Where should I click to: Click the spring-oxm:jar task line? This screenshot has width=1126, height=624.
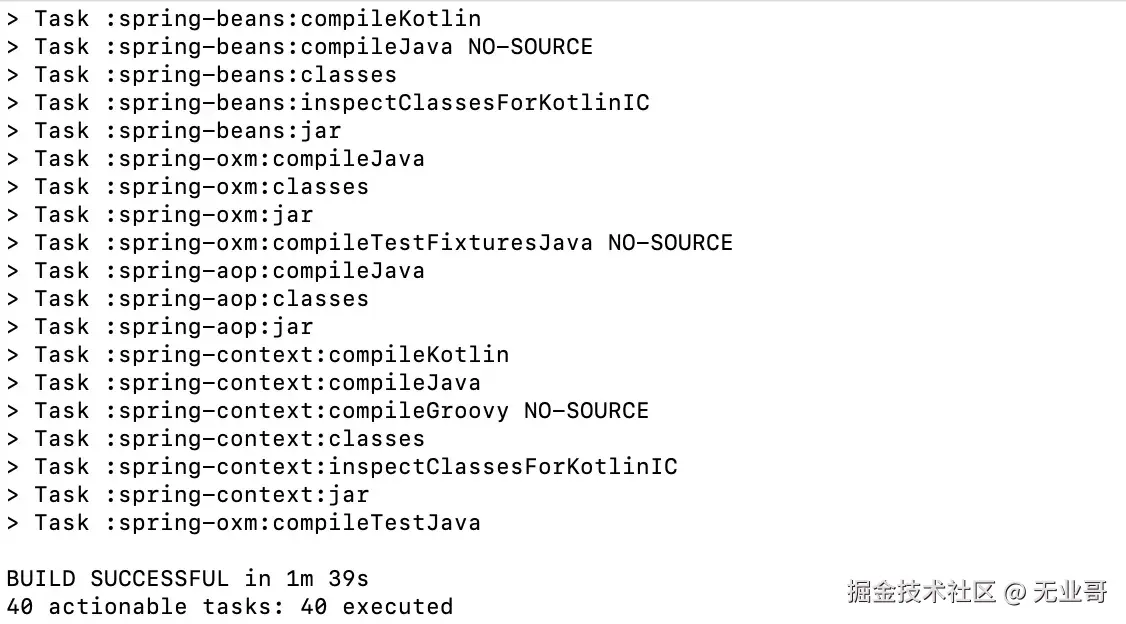coord(159,215)
